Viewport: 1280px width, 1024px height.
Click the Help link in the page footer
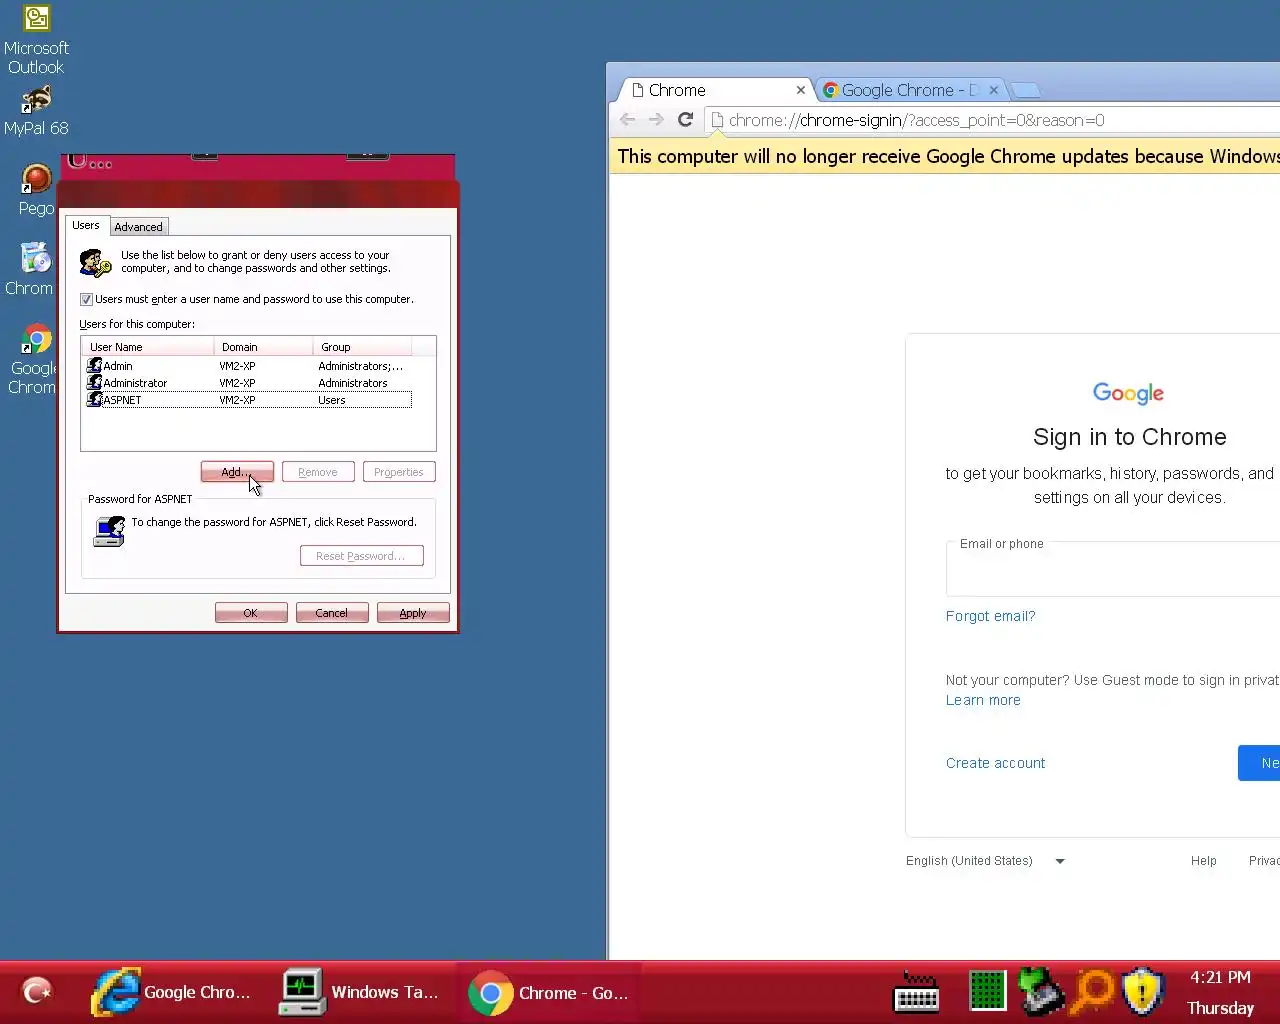click(x=1203, y=861)
